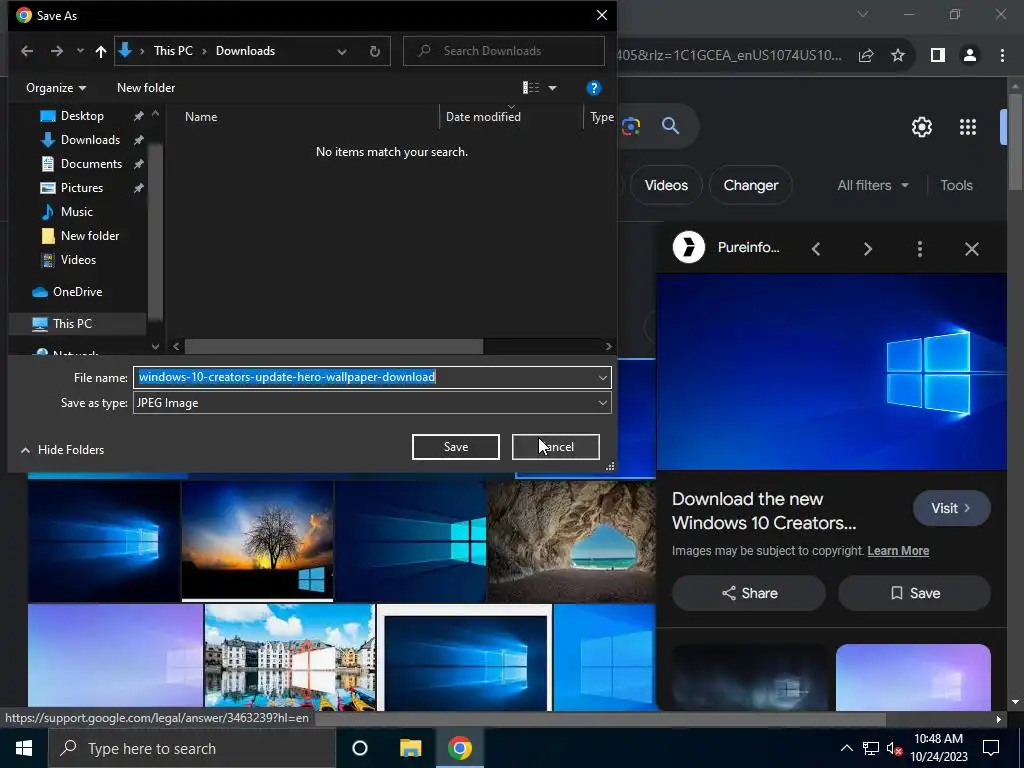Click the Downloads path segment
The width and height of the screenshot is (1024, 768).
246,51
